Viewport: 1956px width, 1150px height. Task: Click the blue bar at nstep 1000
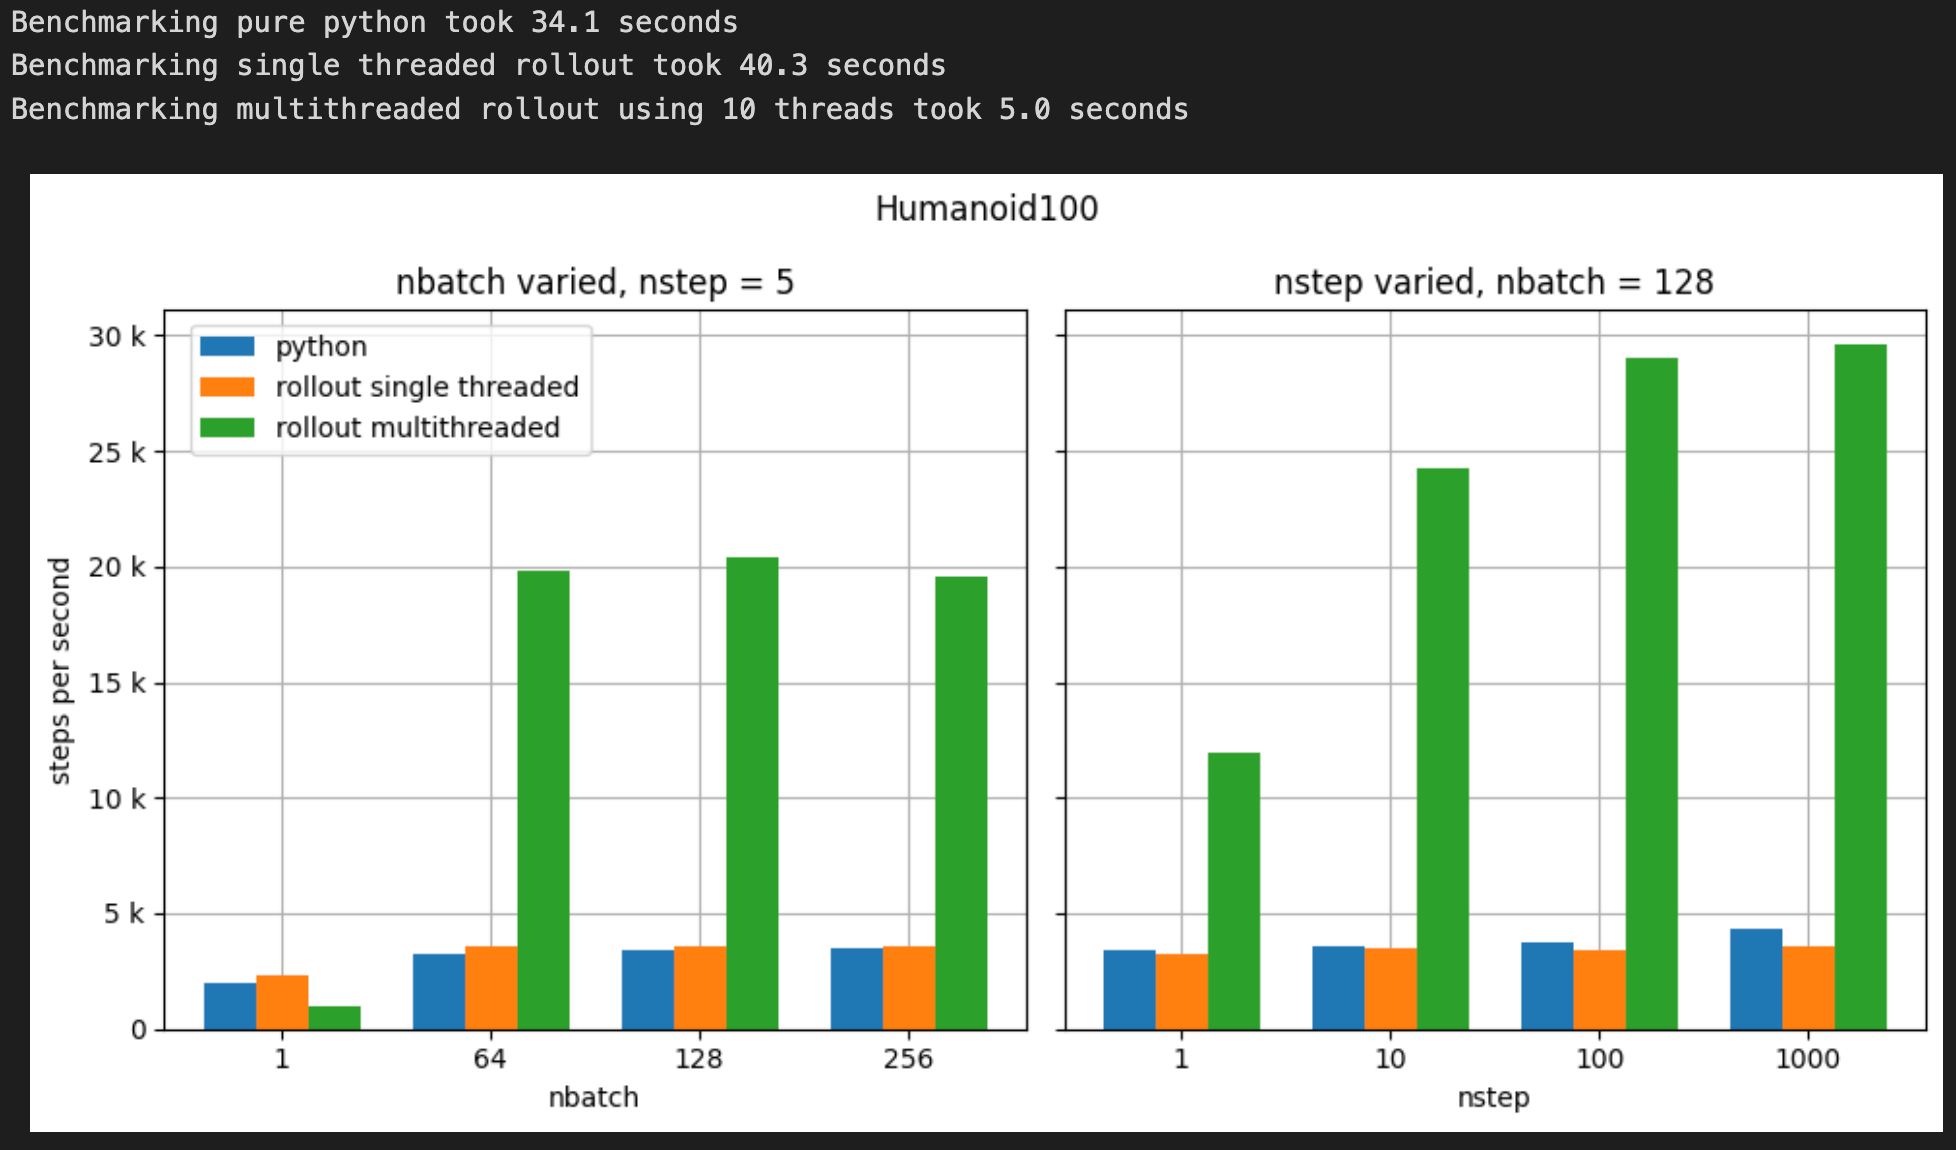(x=1756, y=979)
